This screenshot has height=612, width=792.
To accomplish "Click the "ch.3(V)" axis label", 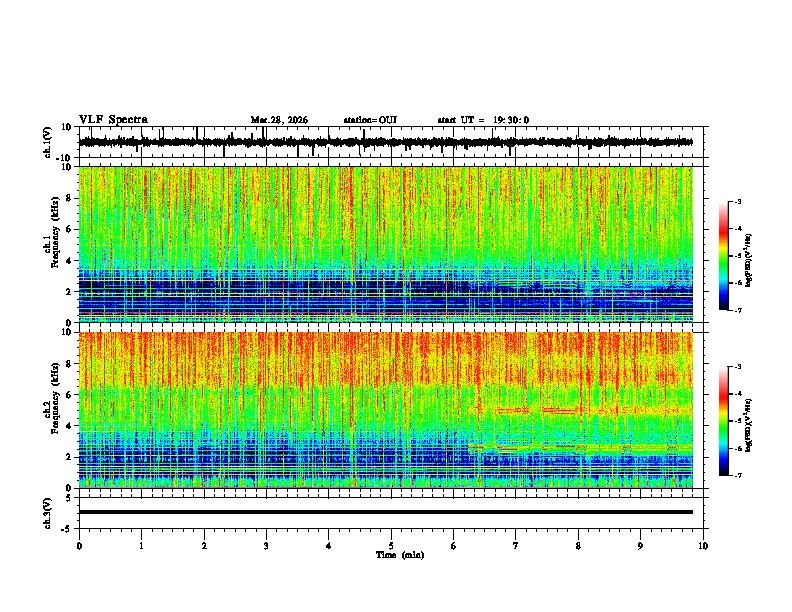I will pos(48,513).
